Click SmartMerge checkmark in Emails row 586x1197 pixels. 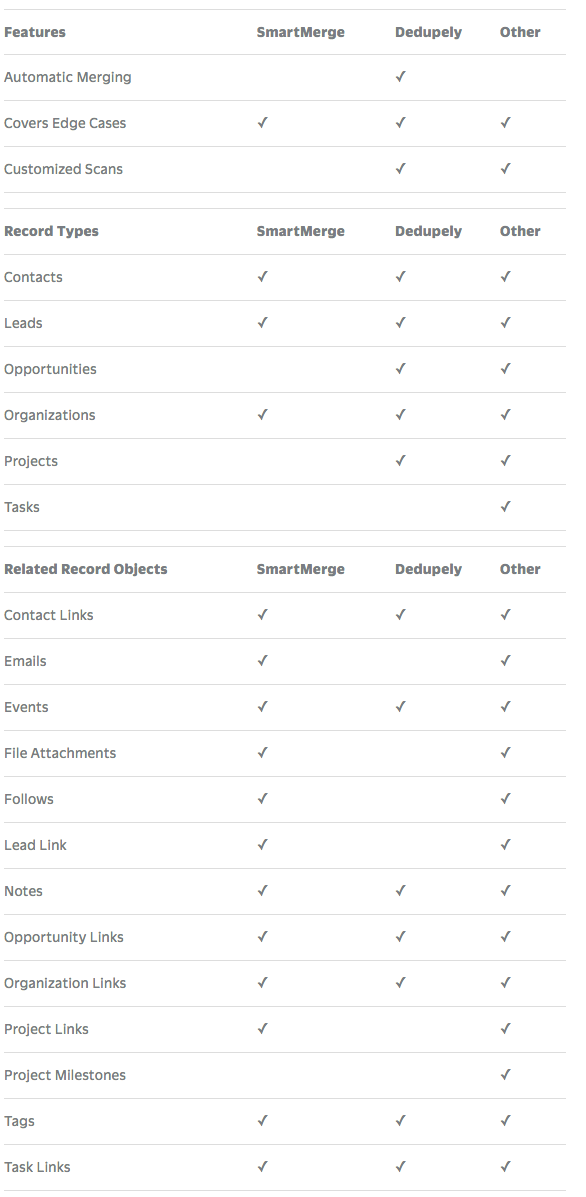(x=262, y=660)
